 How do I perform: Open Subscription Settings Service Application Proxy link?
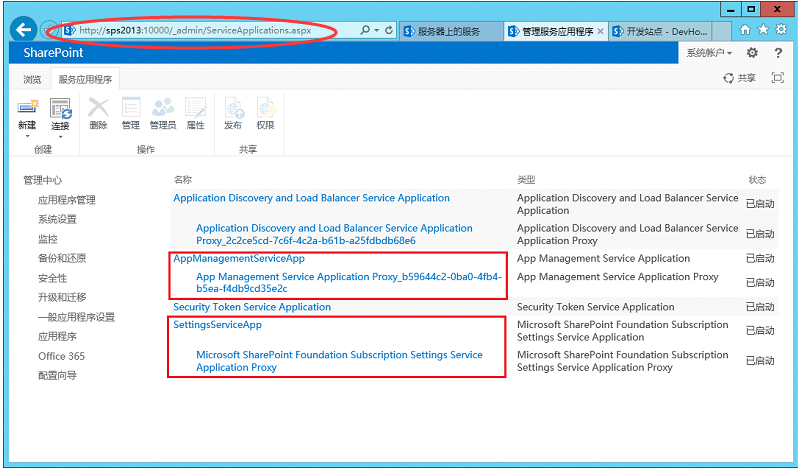(339, 361)
